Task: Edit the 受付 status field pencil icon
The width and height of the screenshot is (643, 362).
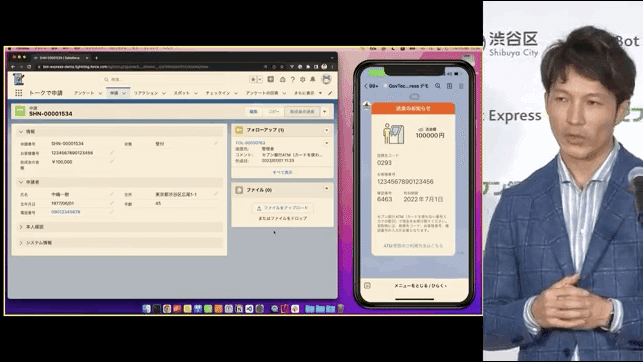Action: pos(216,143)
